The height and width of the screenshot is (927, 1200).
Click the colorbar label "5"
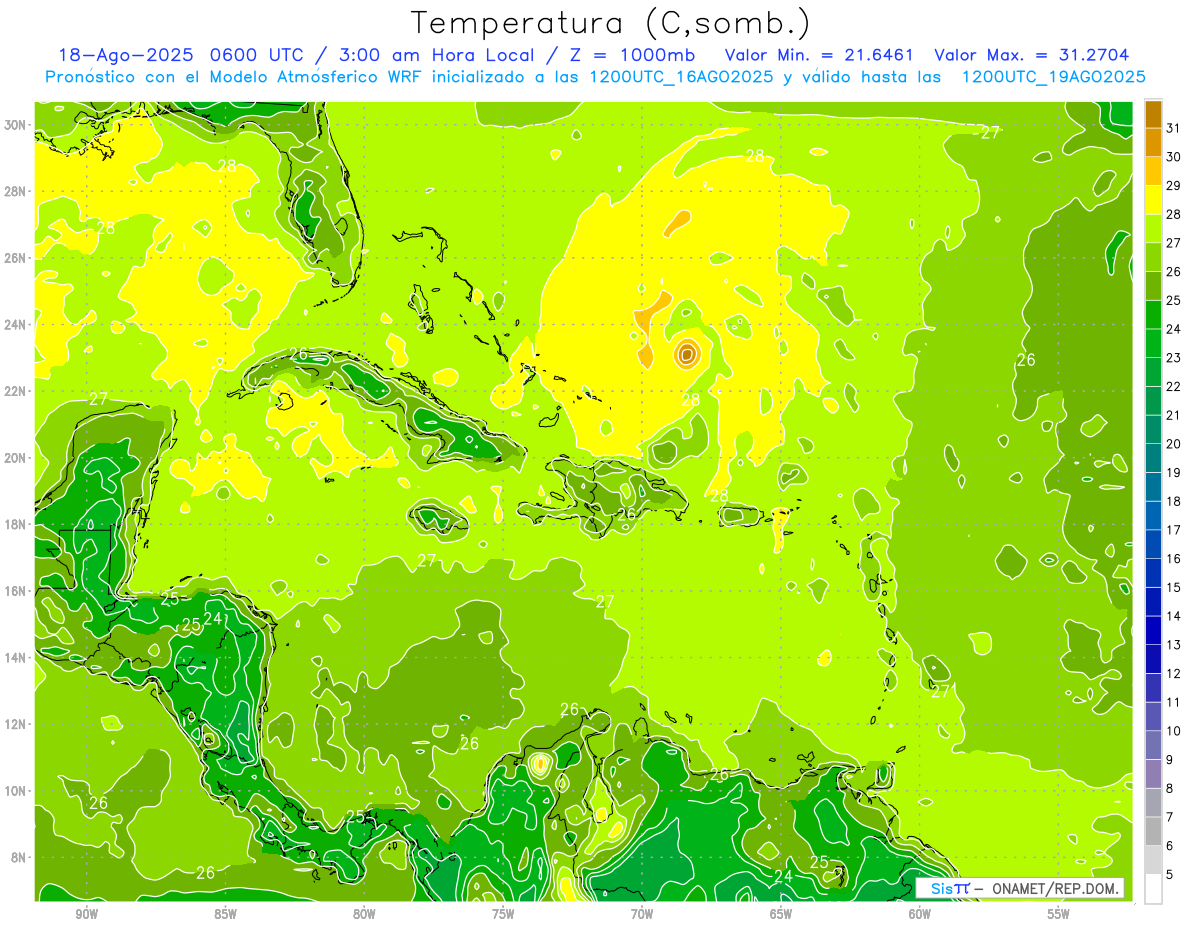[1170, 874]
